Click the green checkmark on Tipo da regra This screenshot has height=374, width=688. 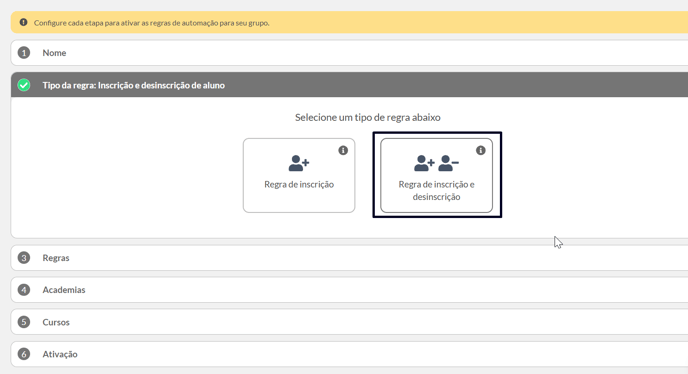(24, 85)
